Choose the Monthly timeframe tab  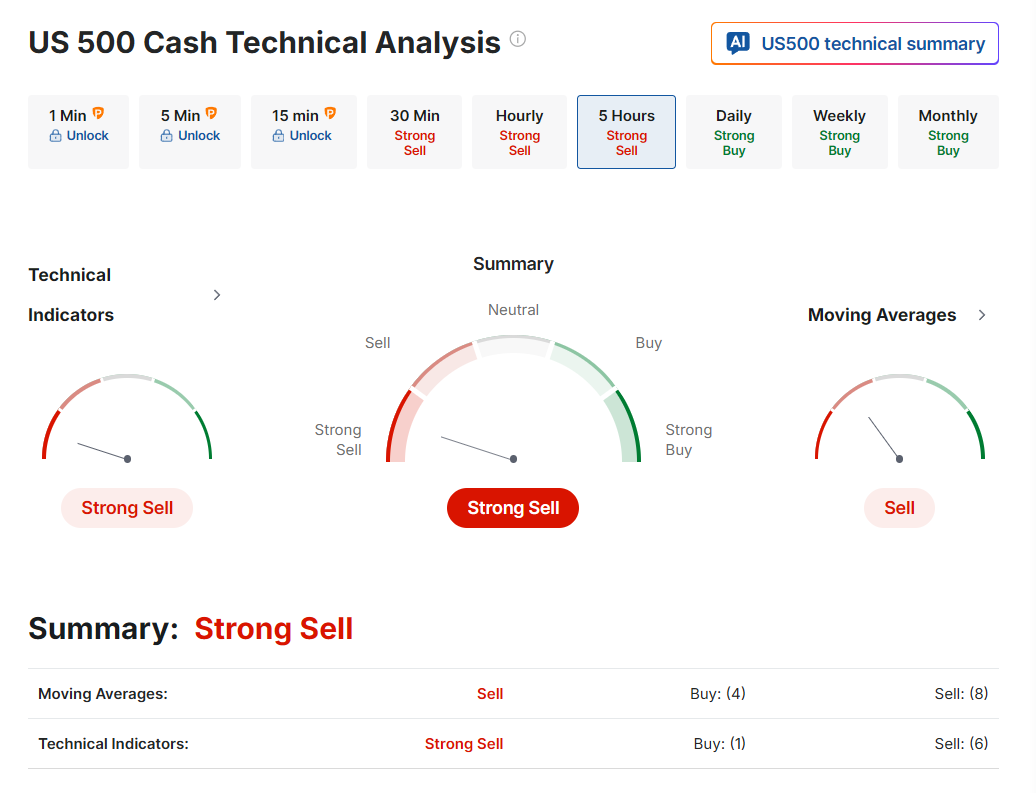pyautogui.click(x=947, y=132)
